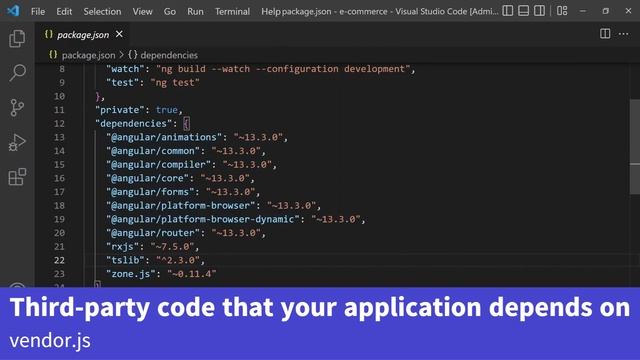Screen dimensions: 640x360
Task: Click the "^2.3.0" version value
Action: coord(178,260)
